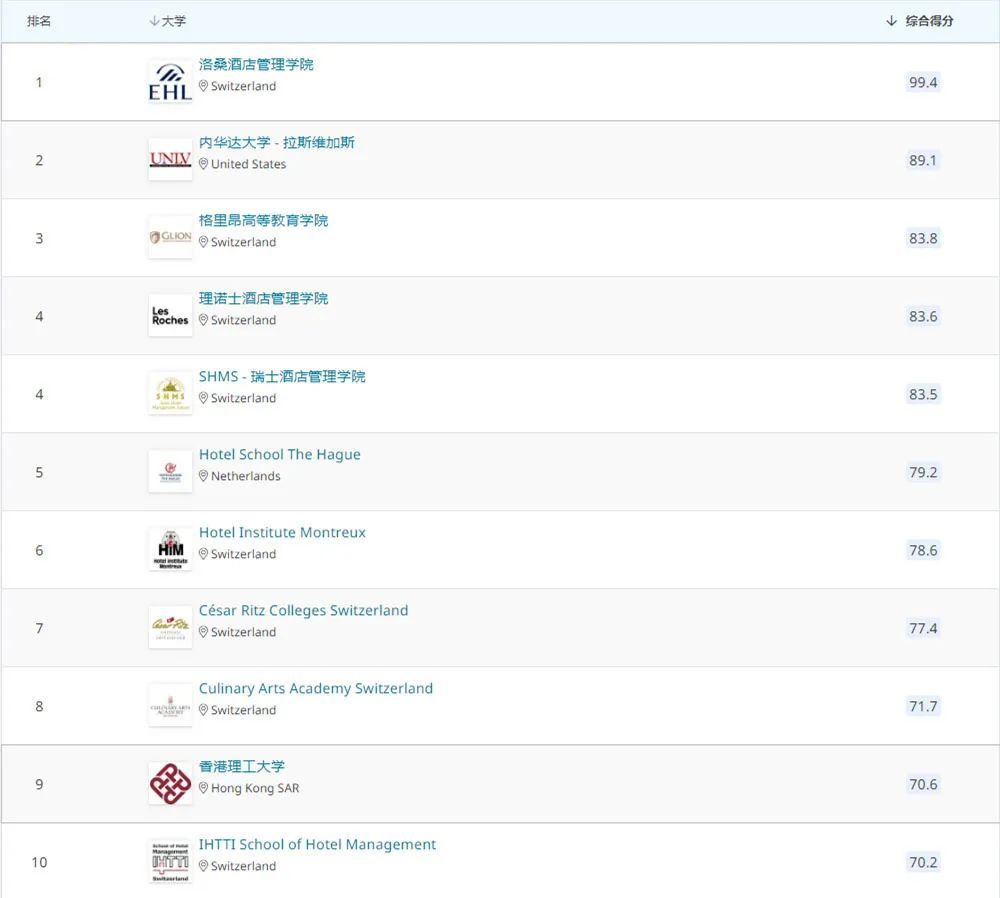Click the score 71.7
This screenshot has width=1000, height=898.
[x=923, y=706]
